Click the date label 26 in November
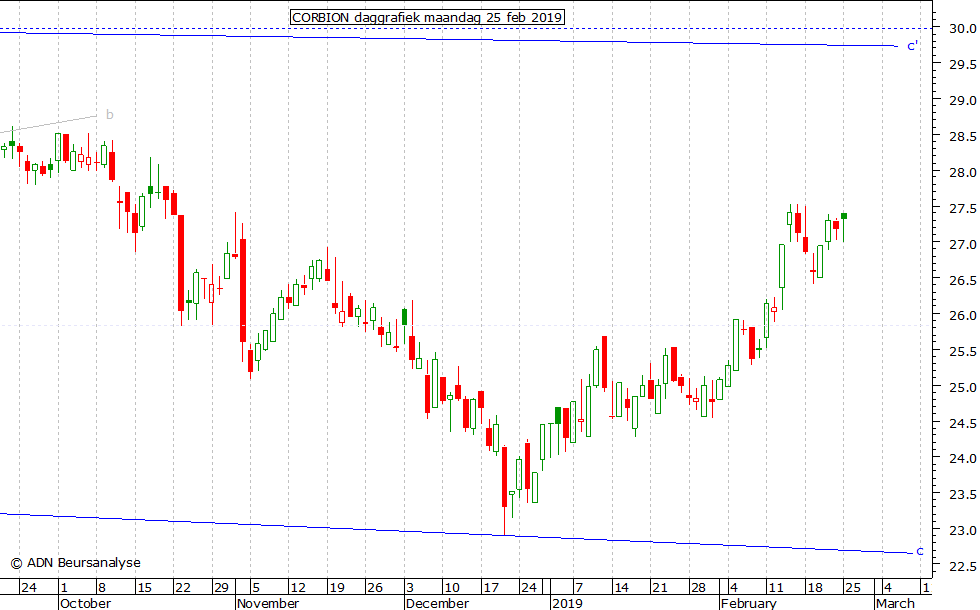 click(374, 588)
